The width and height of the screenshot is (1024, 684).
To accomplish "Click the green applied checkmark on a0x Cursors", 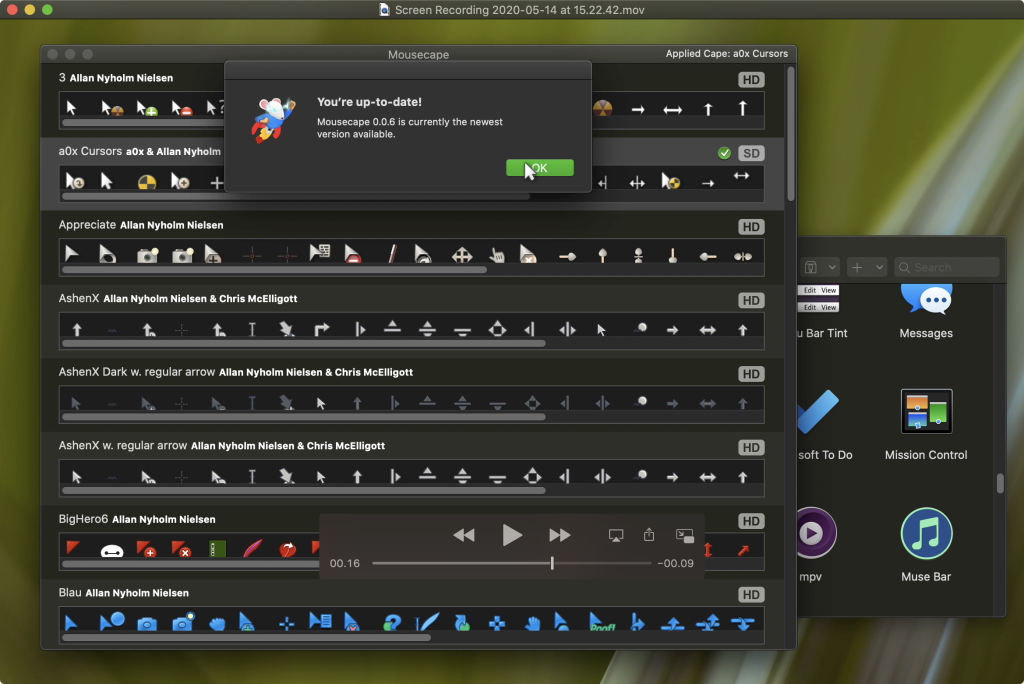I will pyautogui.click(x=724, y=153).
